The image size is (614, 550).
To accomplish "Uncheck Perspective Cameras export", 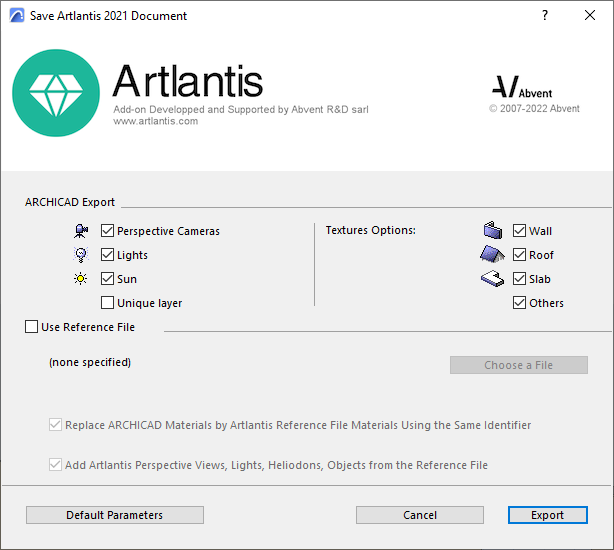I will (x=107, y=231).
